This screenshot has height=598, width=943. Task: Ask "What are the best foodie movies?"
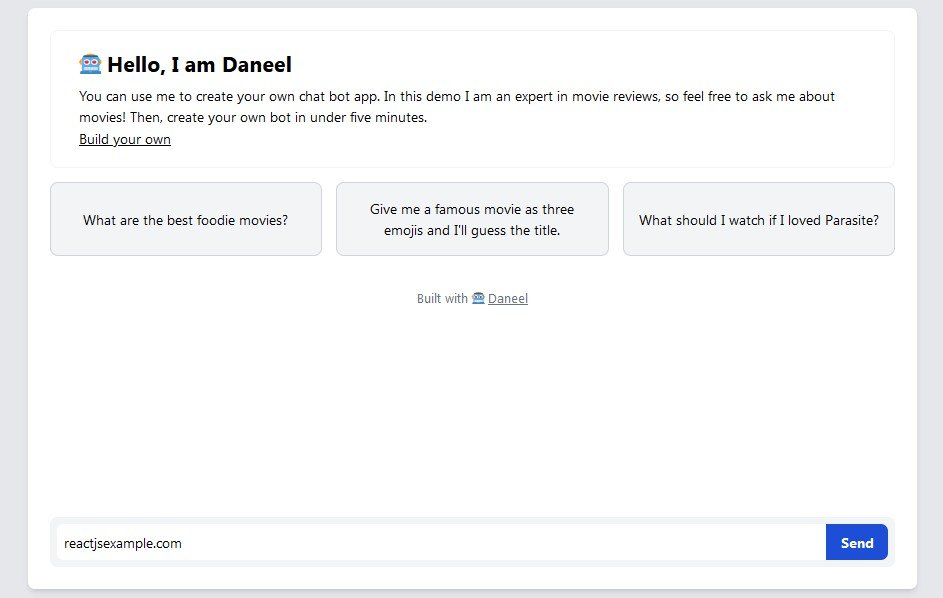[x=186, y=220]
